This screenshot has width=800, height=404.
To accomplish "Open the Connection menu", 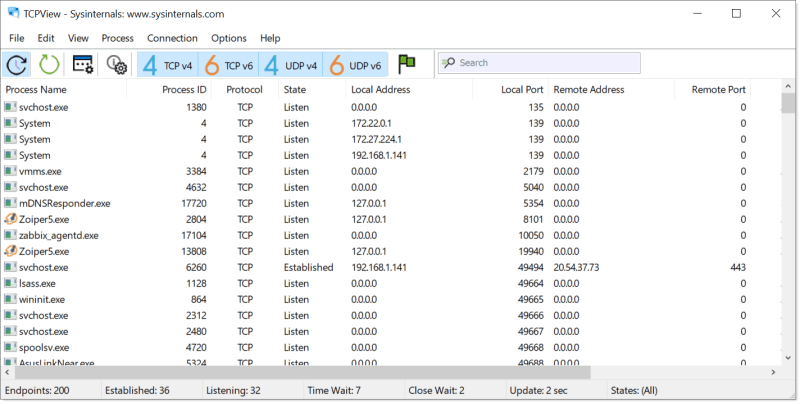I will pyautogui.click(x=172, y=38).
